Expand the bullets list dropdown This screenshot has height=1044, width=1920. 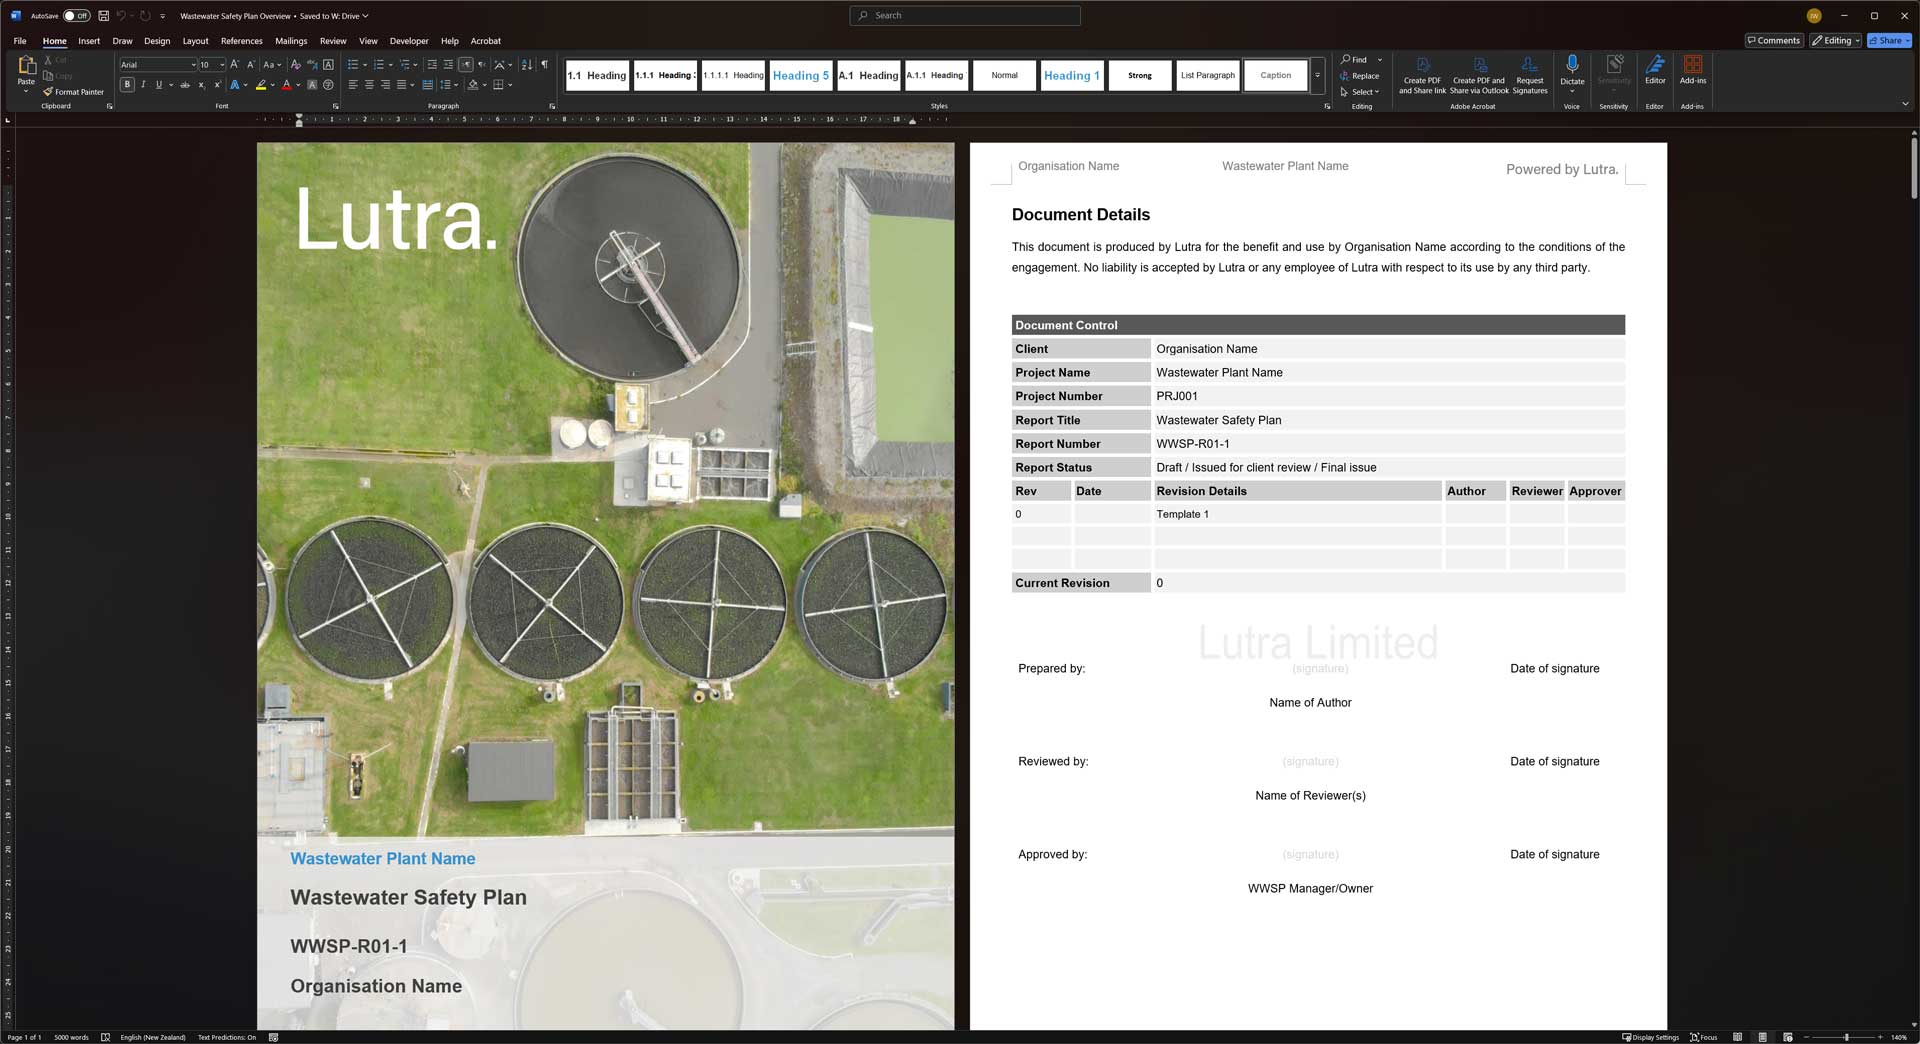coord(367,64)
